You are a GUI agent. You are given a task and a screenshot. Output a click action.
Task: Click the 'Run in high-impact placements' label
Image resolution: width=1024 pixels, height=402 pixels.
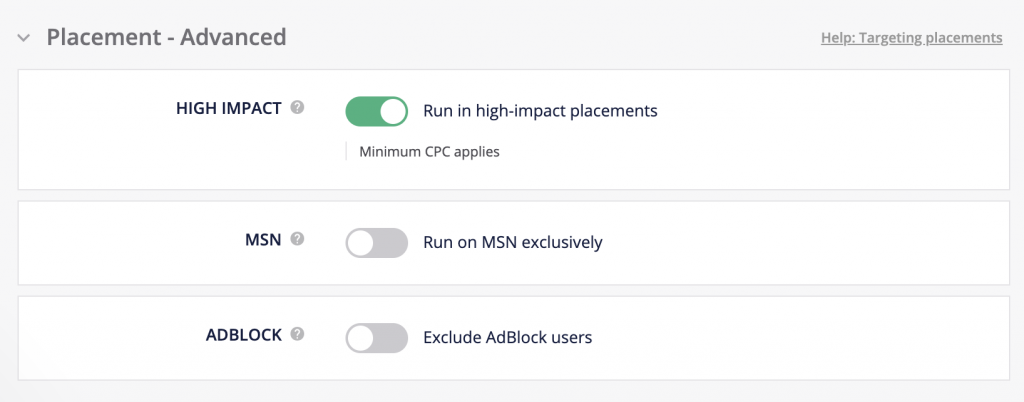540,111
